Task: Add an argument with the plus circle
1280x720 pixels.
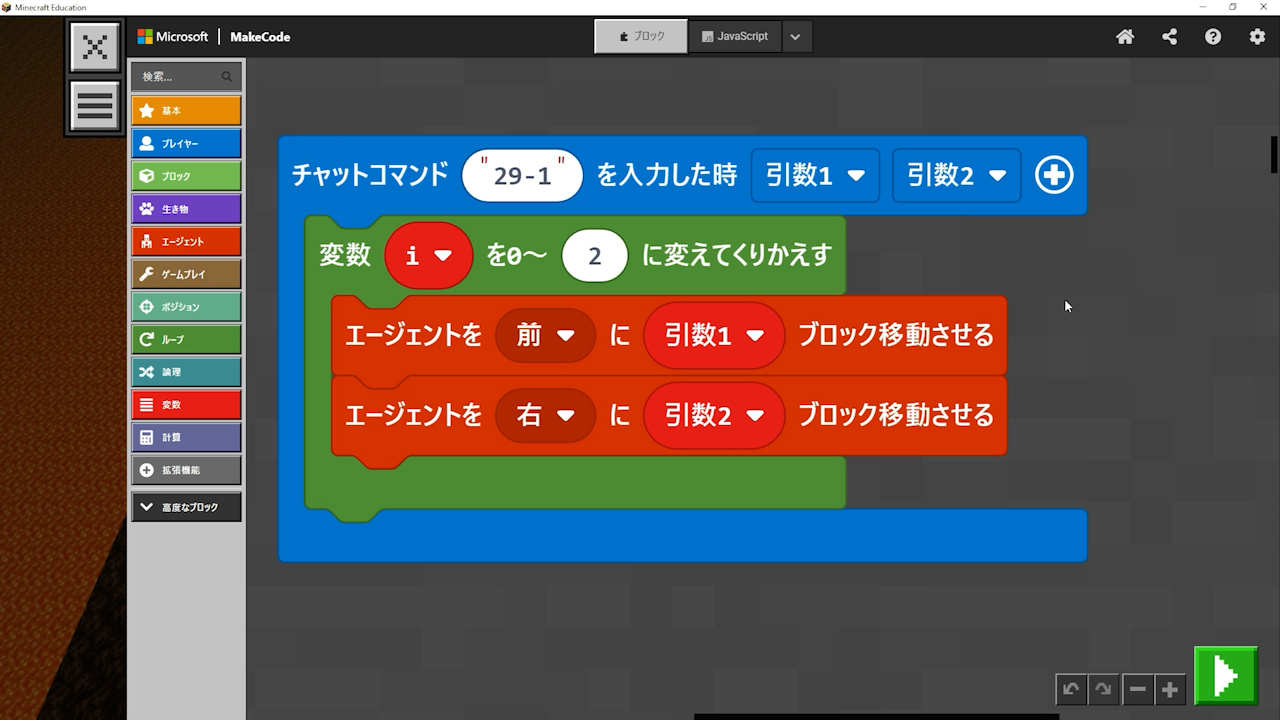Action: (x=1054, y=176)
